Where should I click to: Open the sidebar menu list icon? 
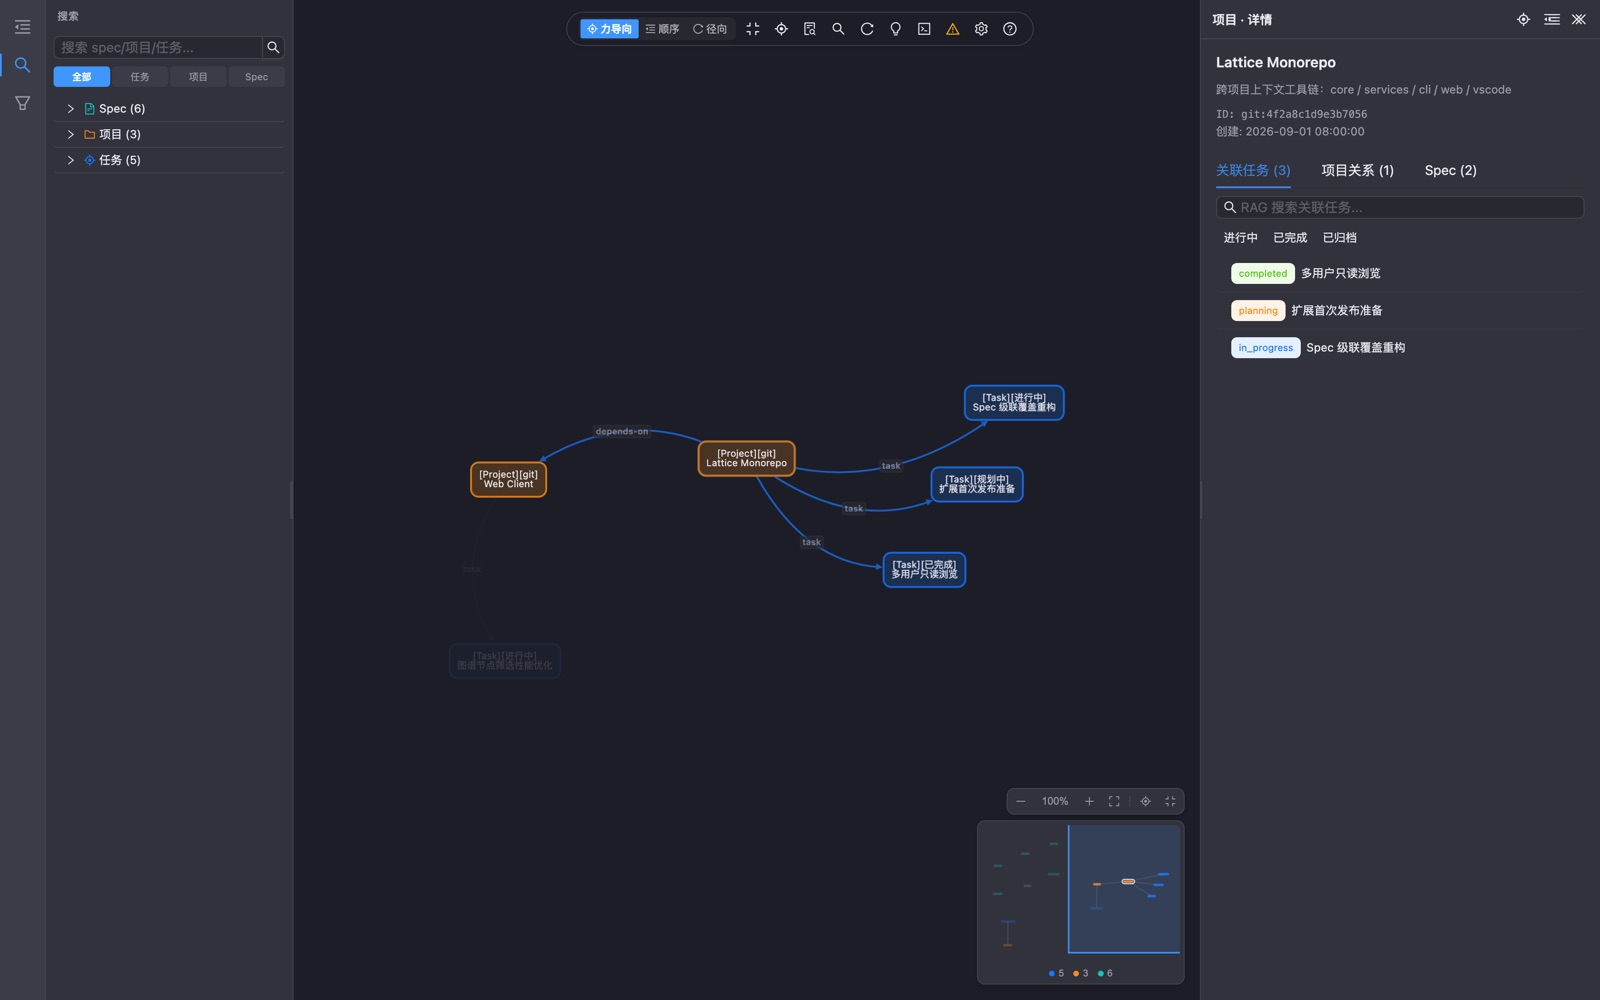pyautogui.click(x=22, y=27)
